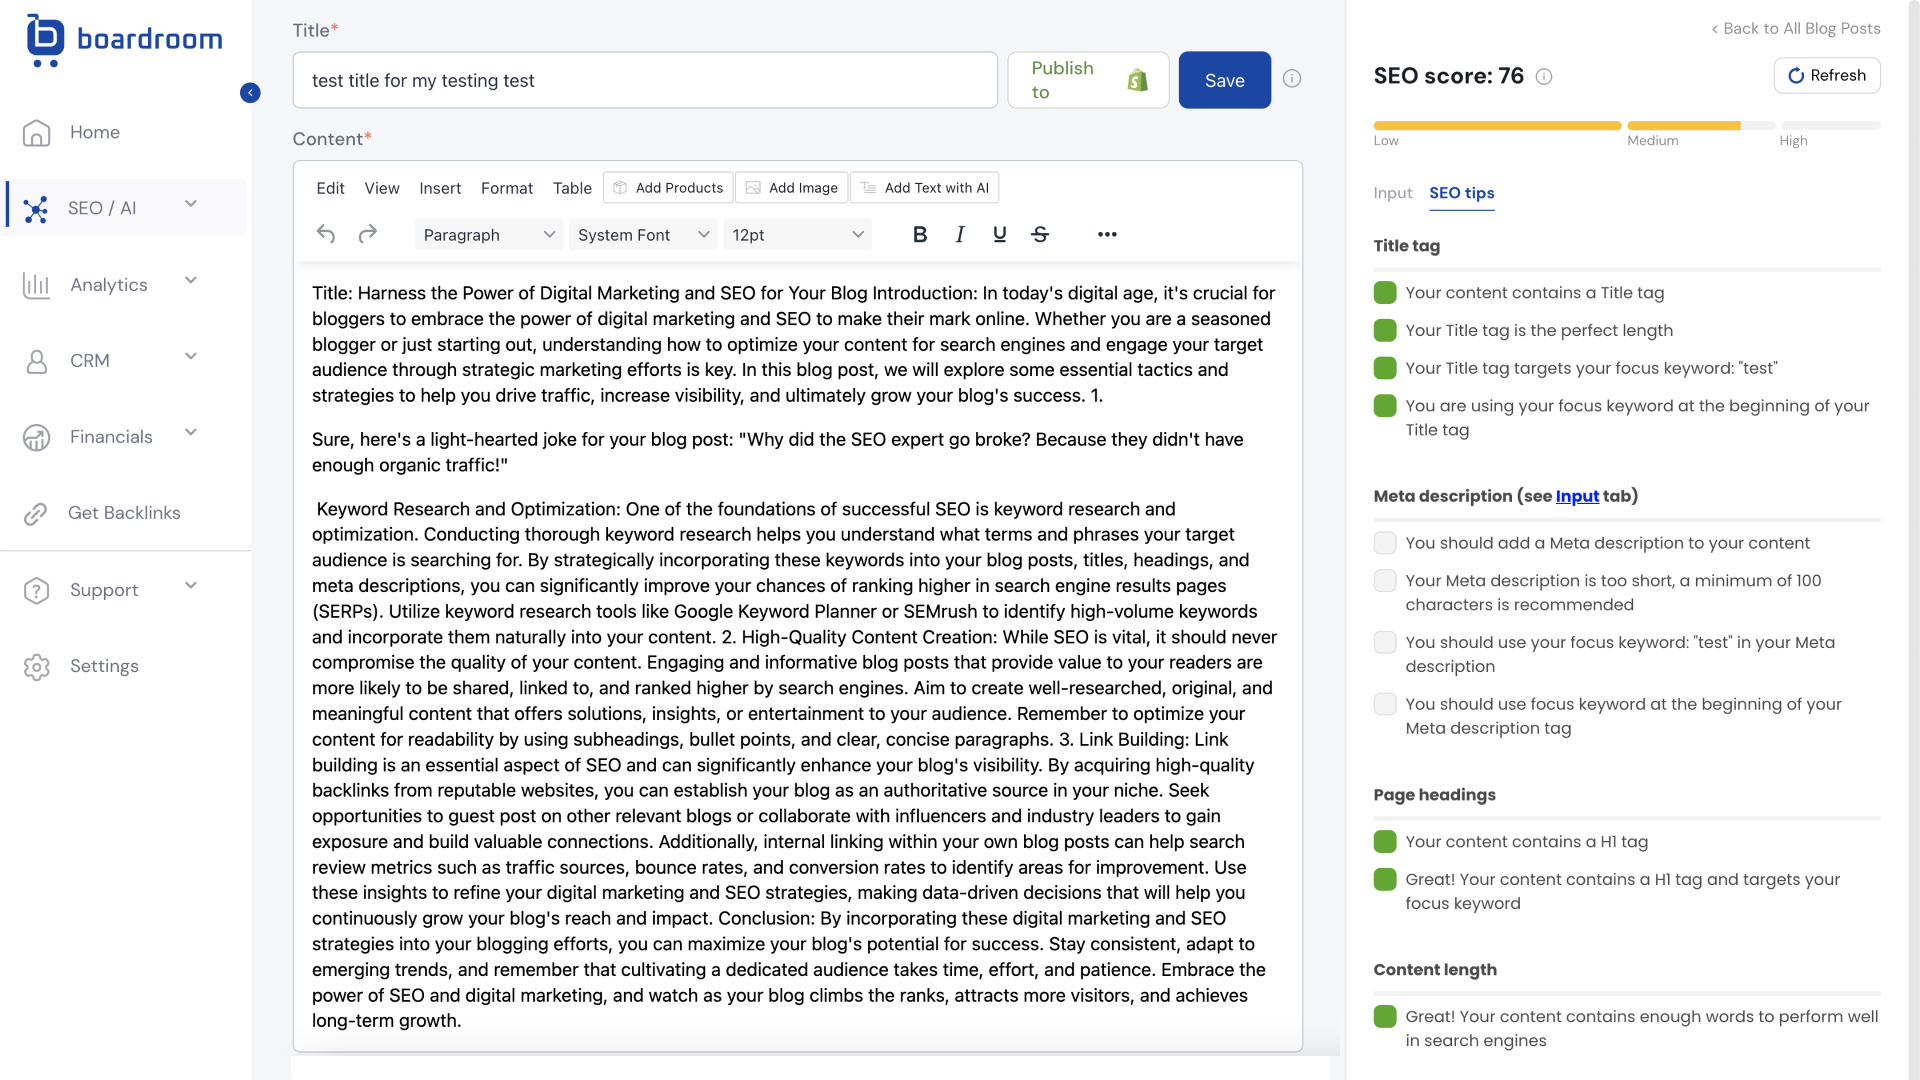The image size is (1920, 1080).
Task: Toggle Meta description minimum length checkbox
Action: [1385, 580]
